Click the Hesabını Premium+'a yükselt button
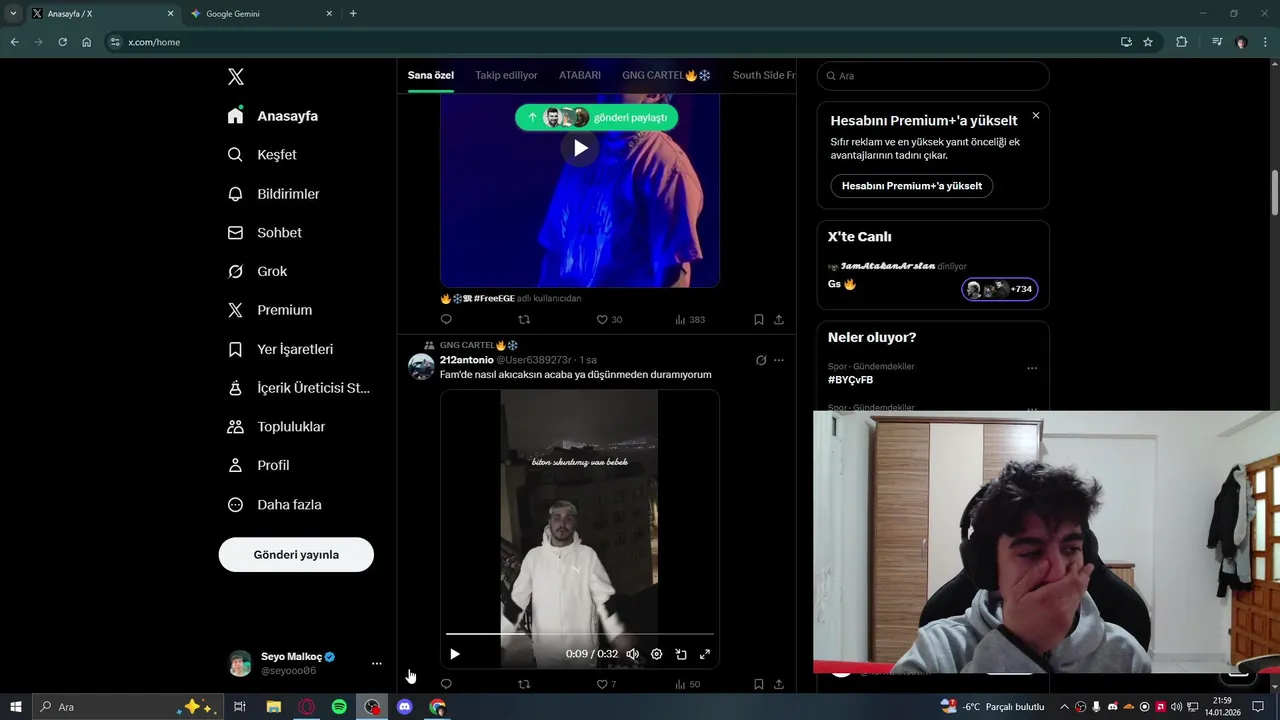The image size is (1280, 720). click(912, 186)
